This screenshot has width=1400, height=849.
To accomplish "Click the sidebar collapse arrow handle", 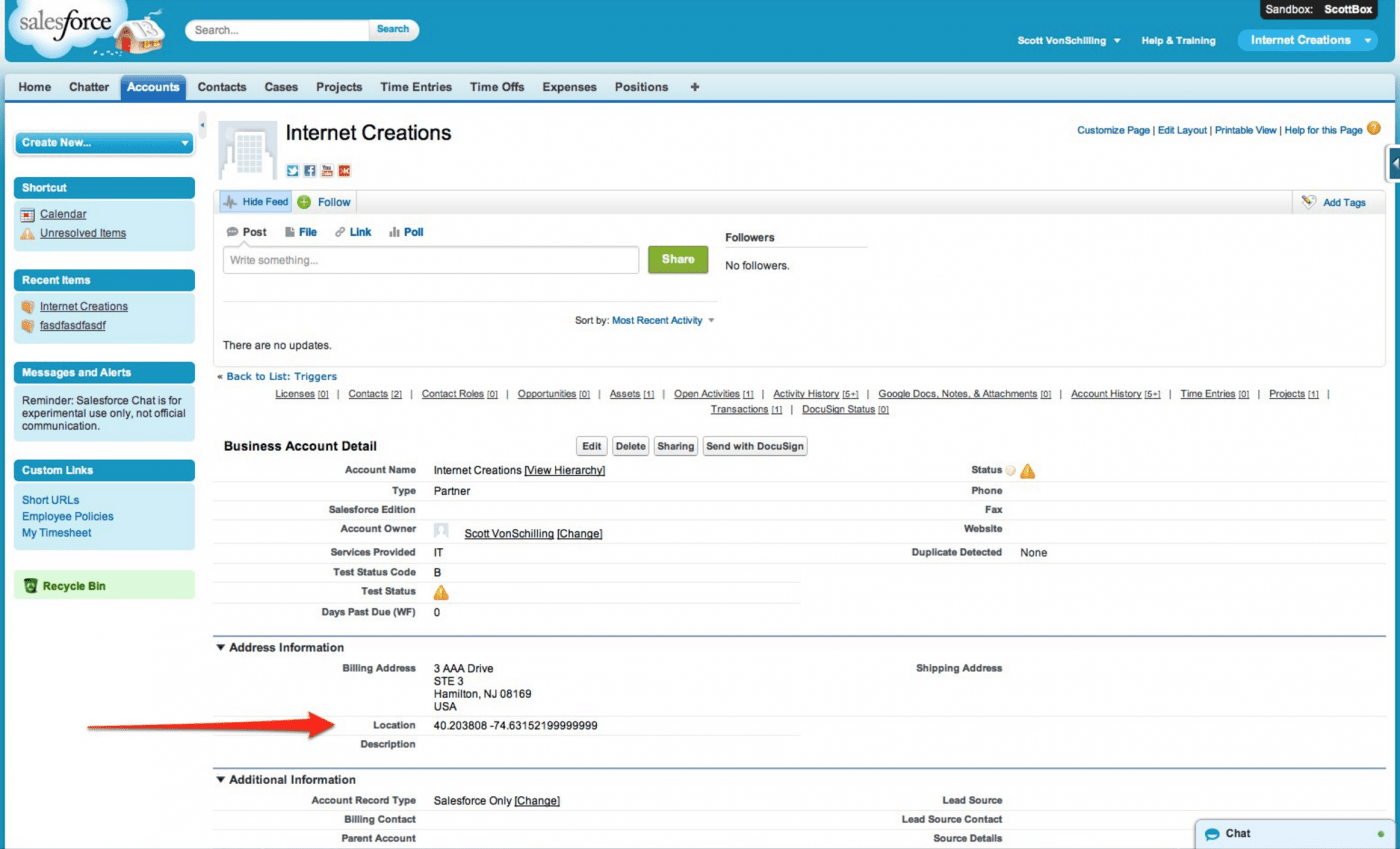I will (202, 123).
